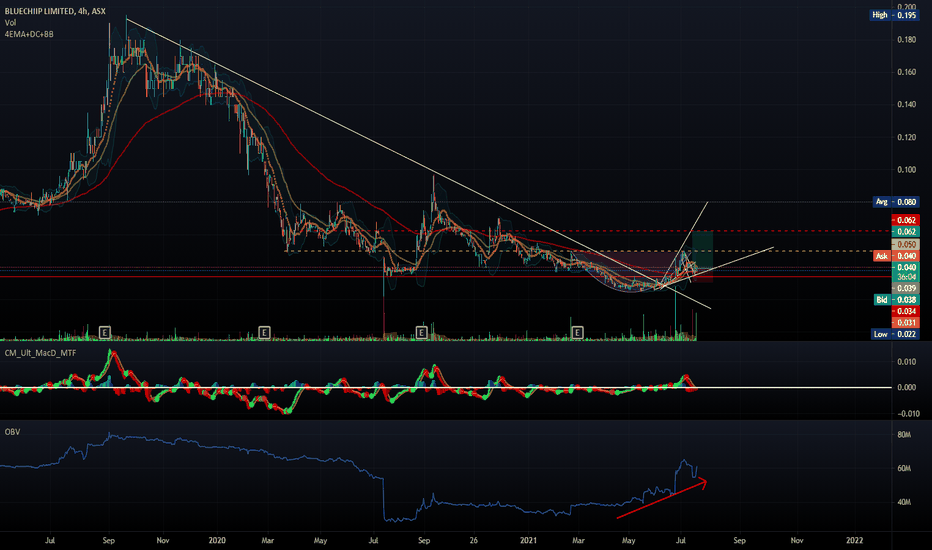Click the Bid 0.038 price label

click(896, 300)
